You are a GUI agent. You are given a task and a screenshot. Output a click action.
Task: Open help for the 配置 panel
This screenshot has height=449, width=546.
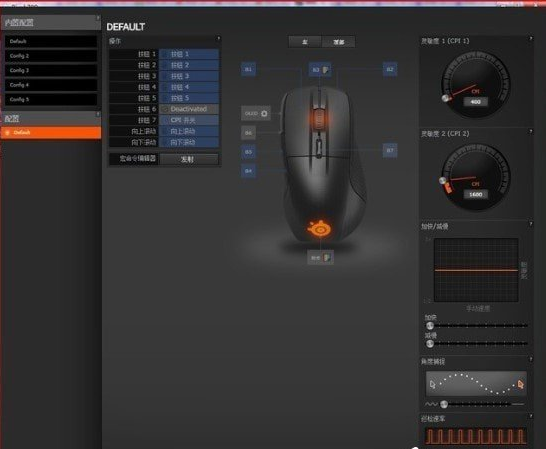point(98,114)
